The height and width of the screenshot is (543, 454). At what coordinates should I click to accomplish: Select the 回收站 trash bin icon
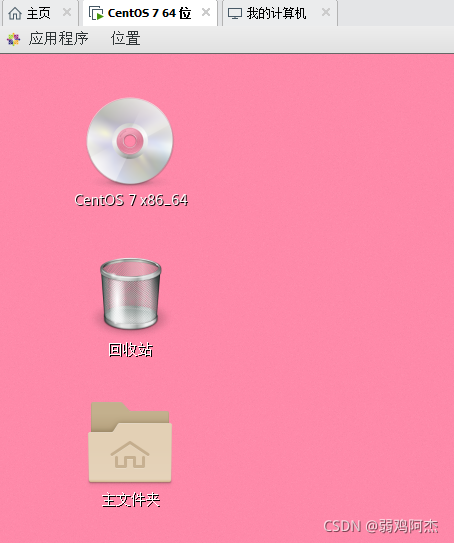pyautogui.click(x=131, y=294)
